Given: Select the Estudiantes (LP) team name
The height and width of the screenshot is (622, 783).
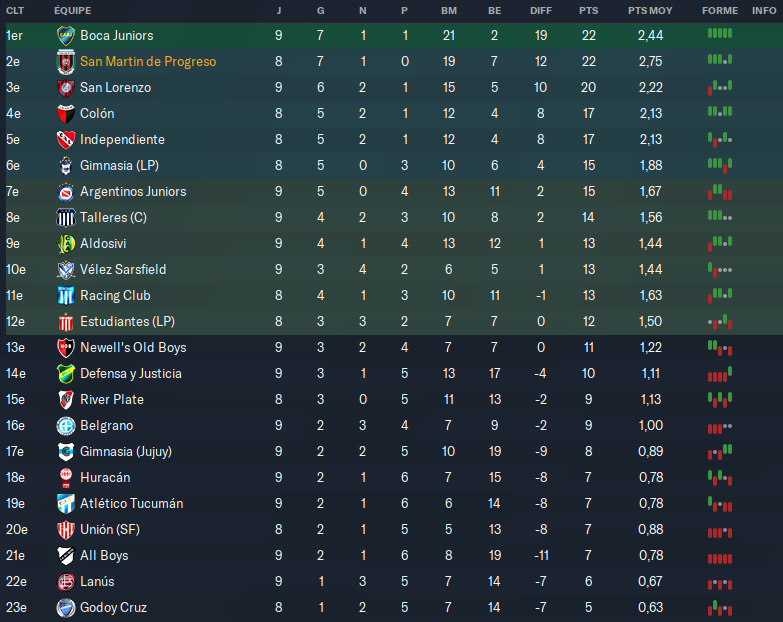Looking at the screenshot, I should pyautogui.click(x=127, y=321).
